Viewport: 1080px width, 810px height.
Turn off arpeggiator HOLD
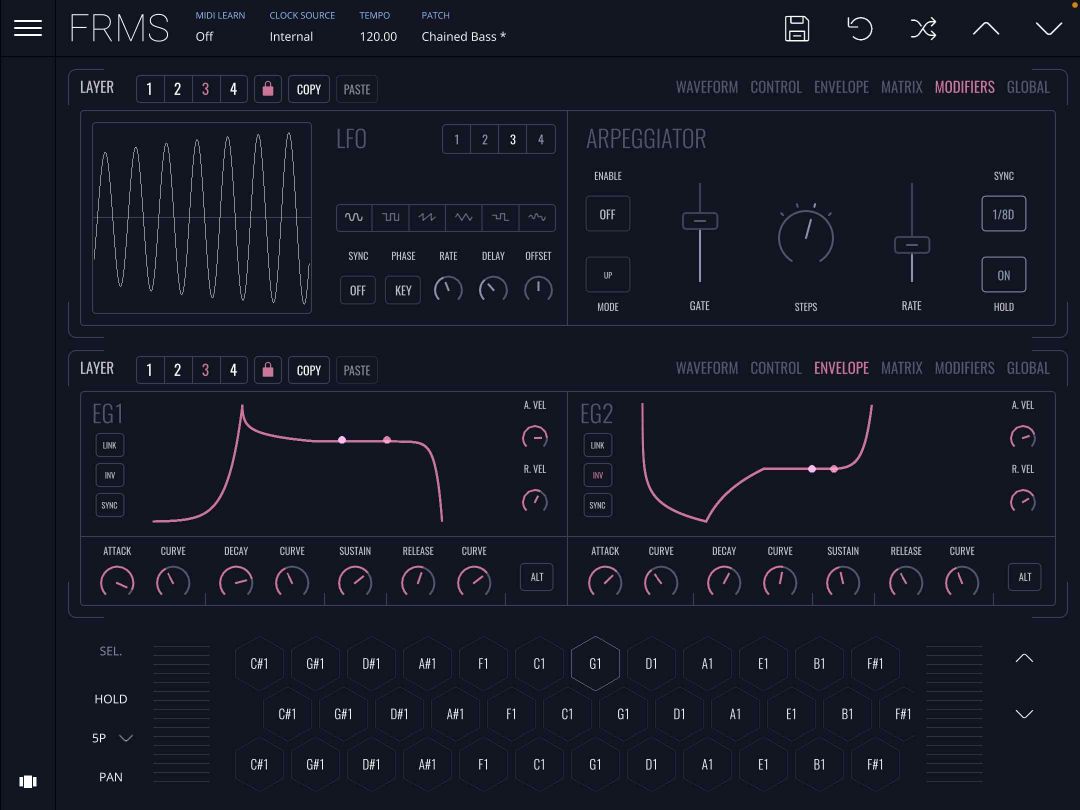[x=1003, y=274]
